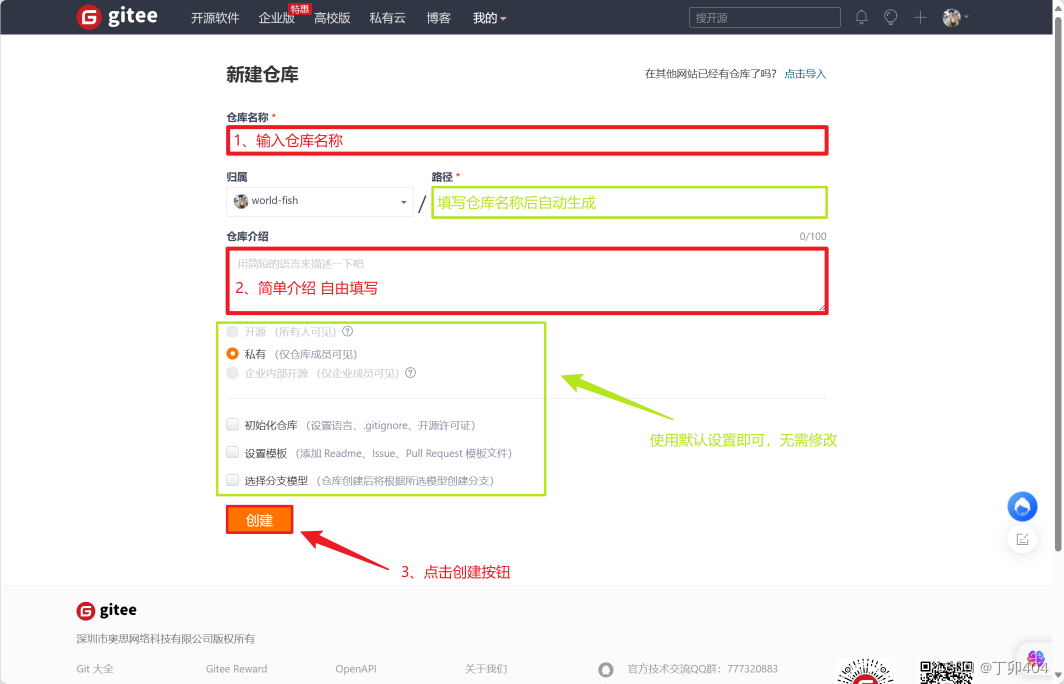The height and width of the screenshot is (684, 1064).
Task: Open the 博客 navigation item
Action: (x=438, y=17)
